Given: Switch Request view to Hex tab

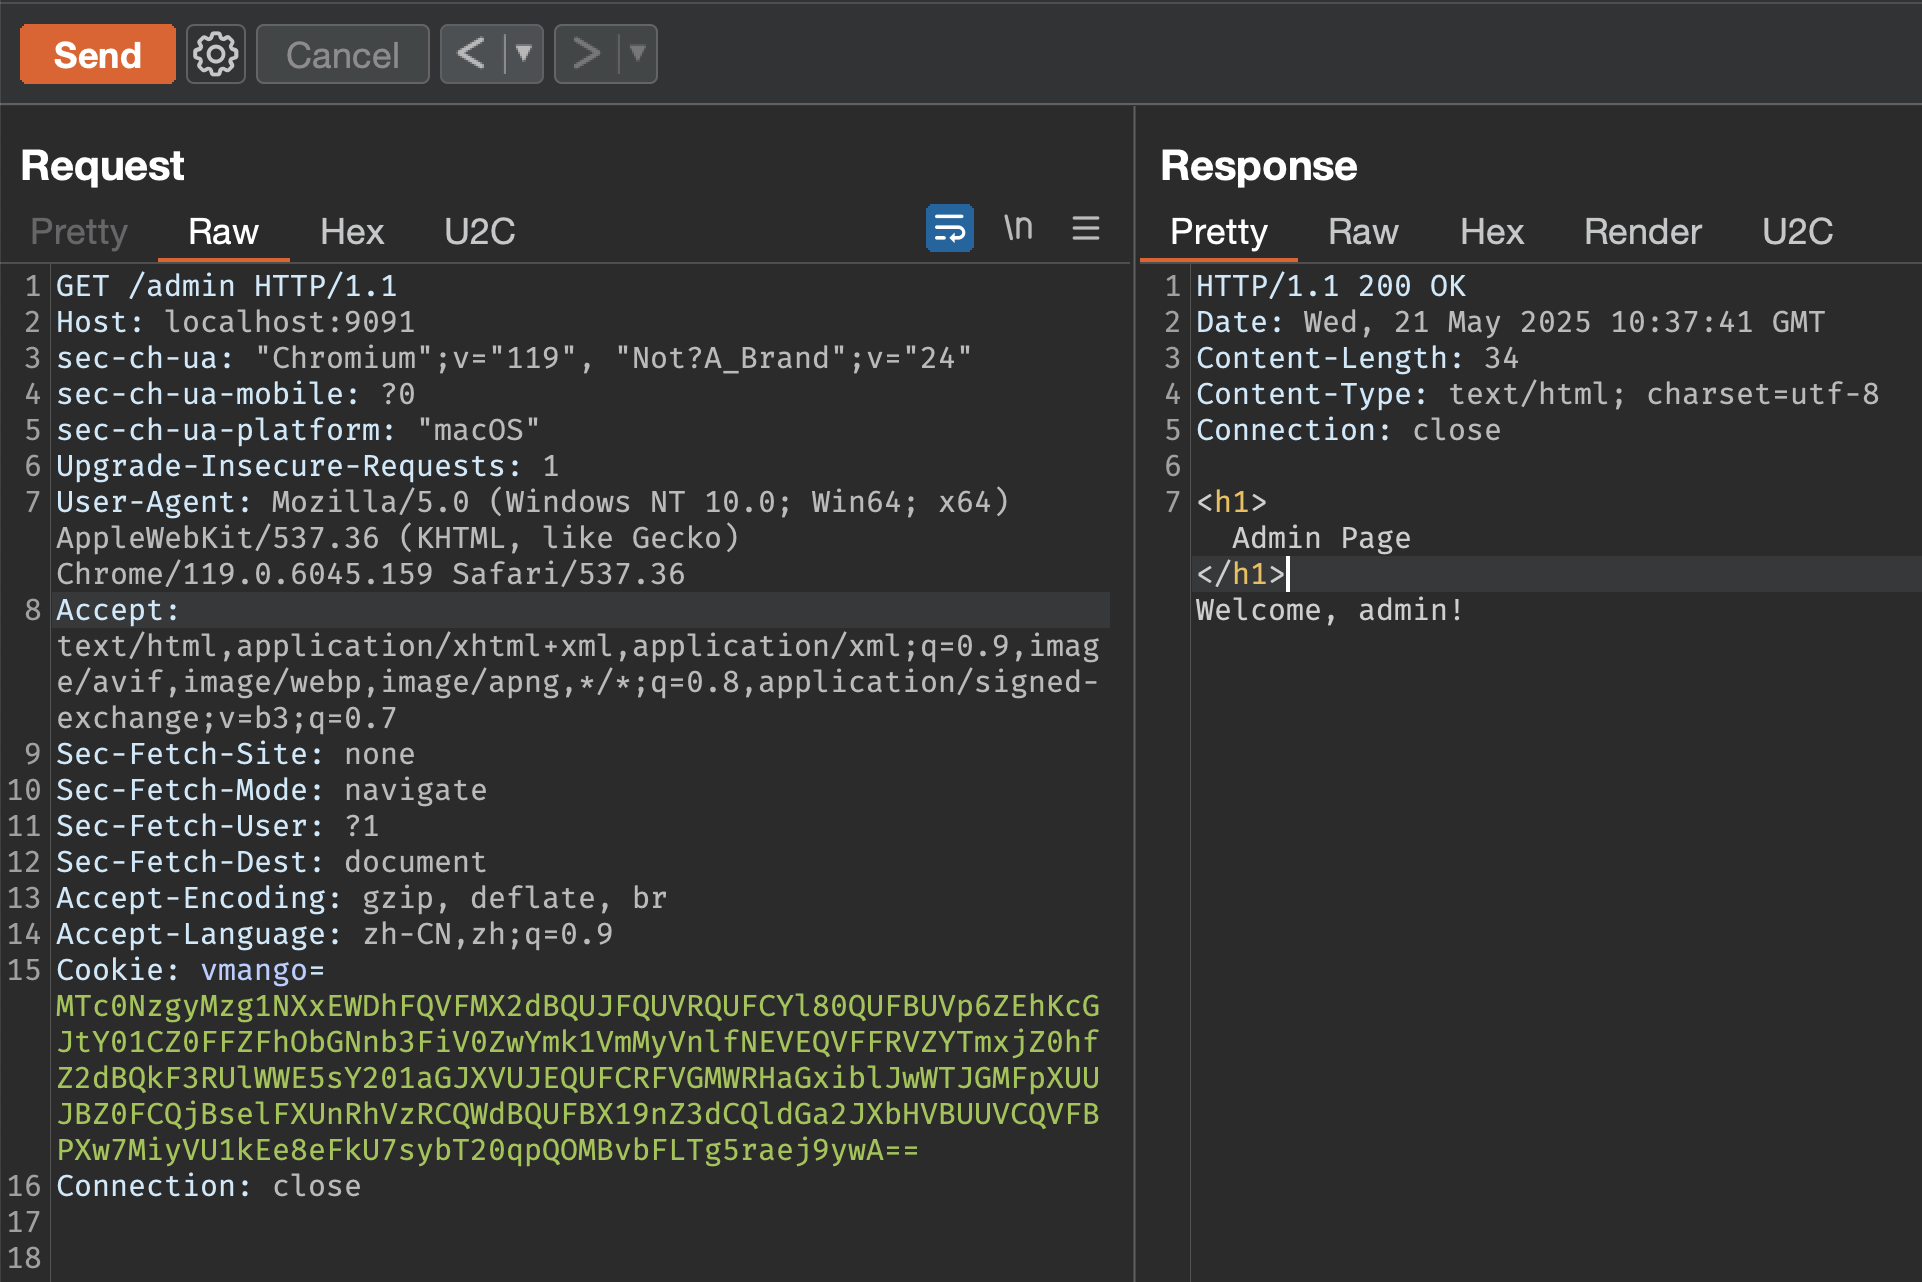Looking at the screenshot, I should click(x=352, y=232).
